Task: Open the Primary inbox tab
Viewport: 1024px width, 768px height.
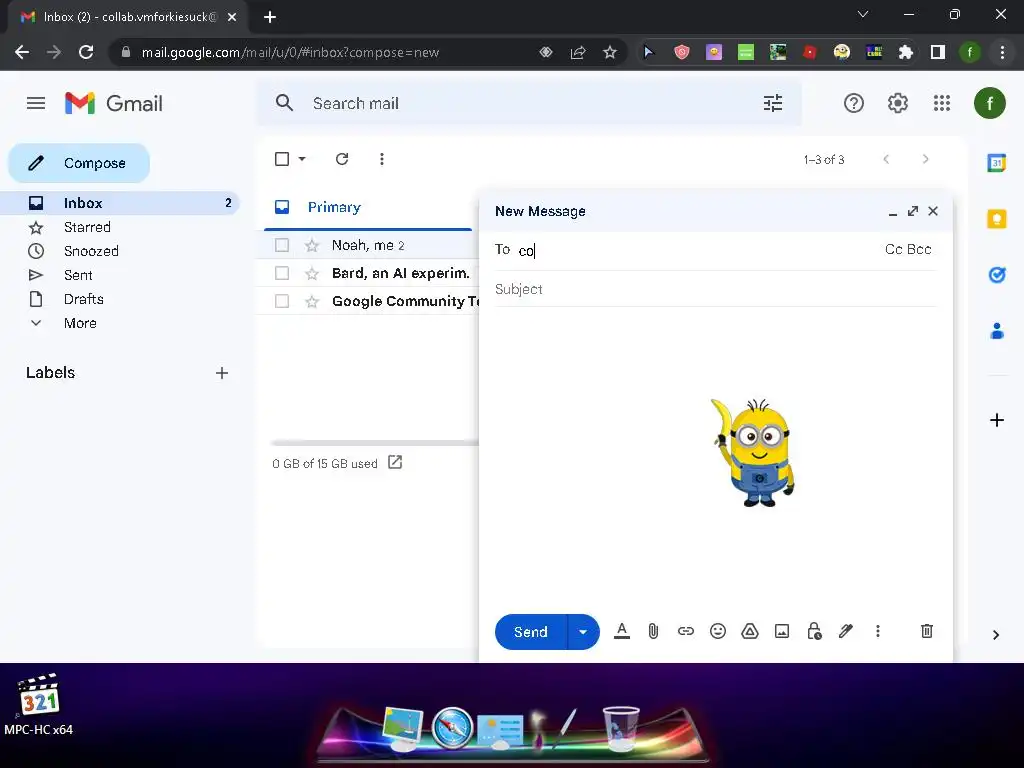Action: coord(368,208)
